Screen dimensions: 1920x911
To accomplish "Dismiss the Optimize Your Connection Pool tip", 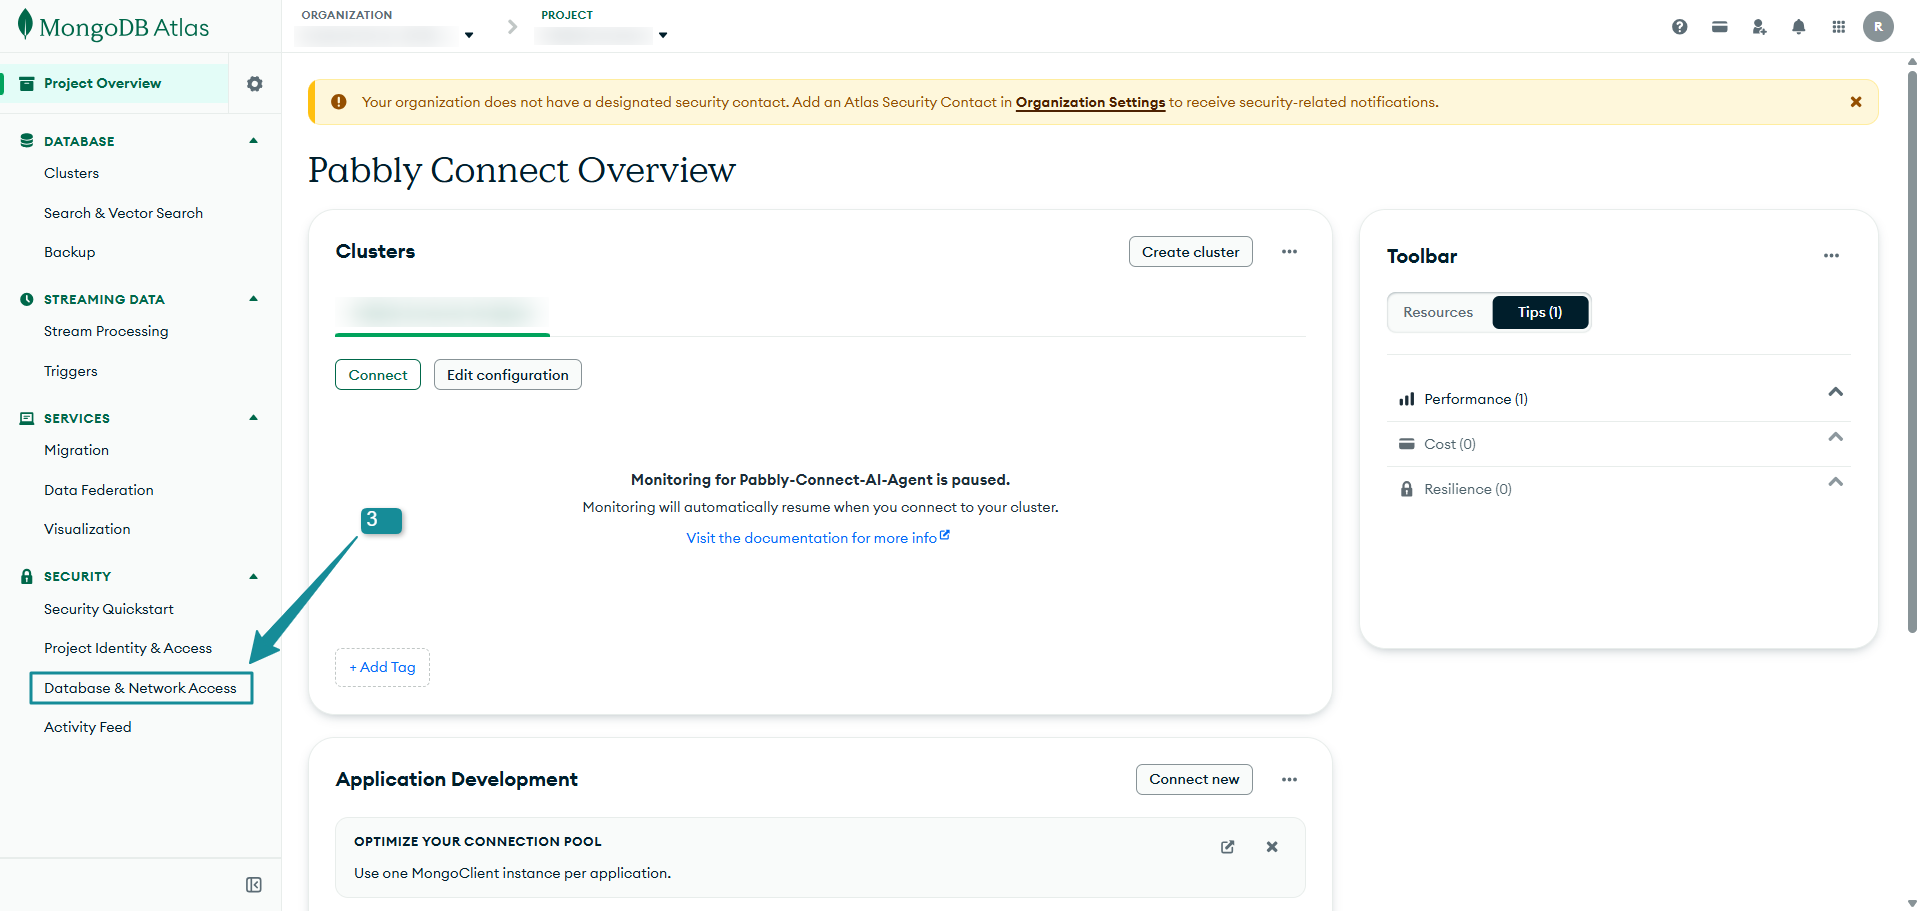I will (x=1272, y=847).
